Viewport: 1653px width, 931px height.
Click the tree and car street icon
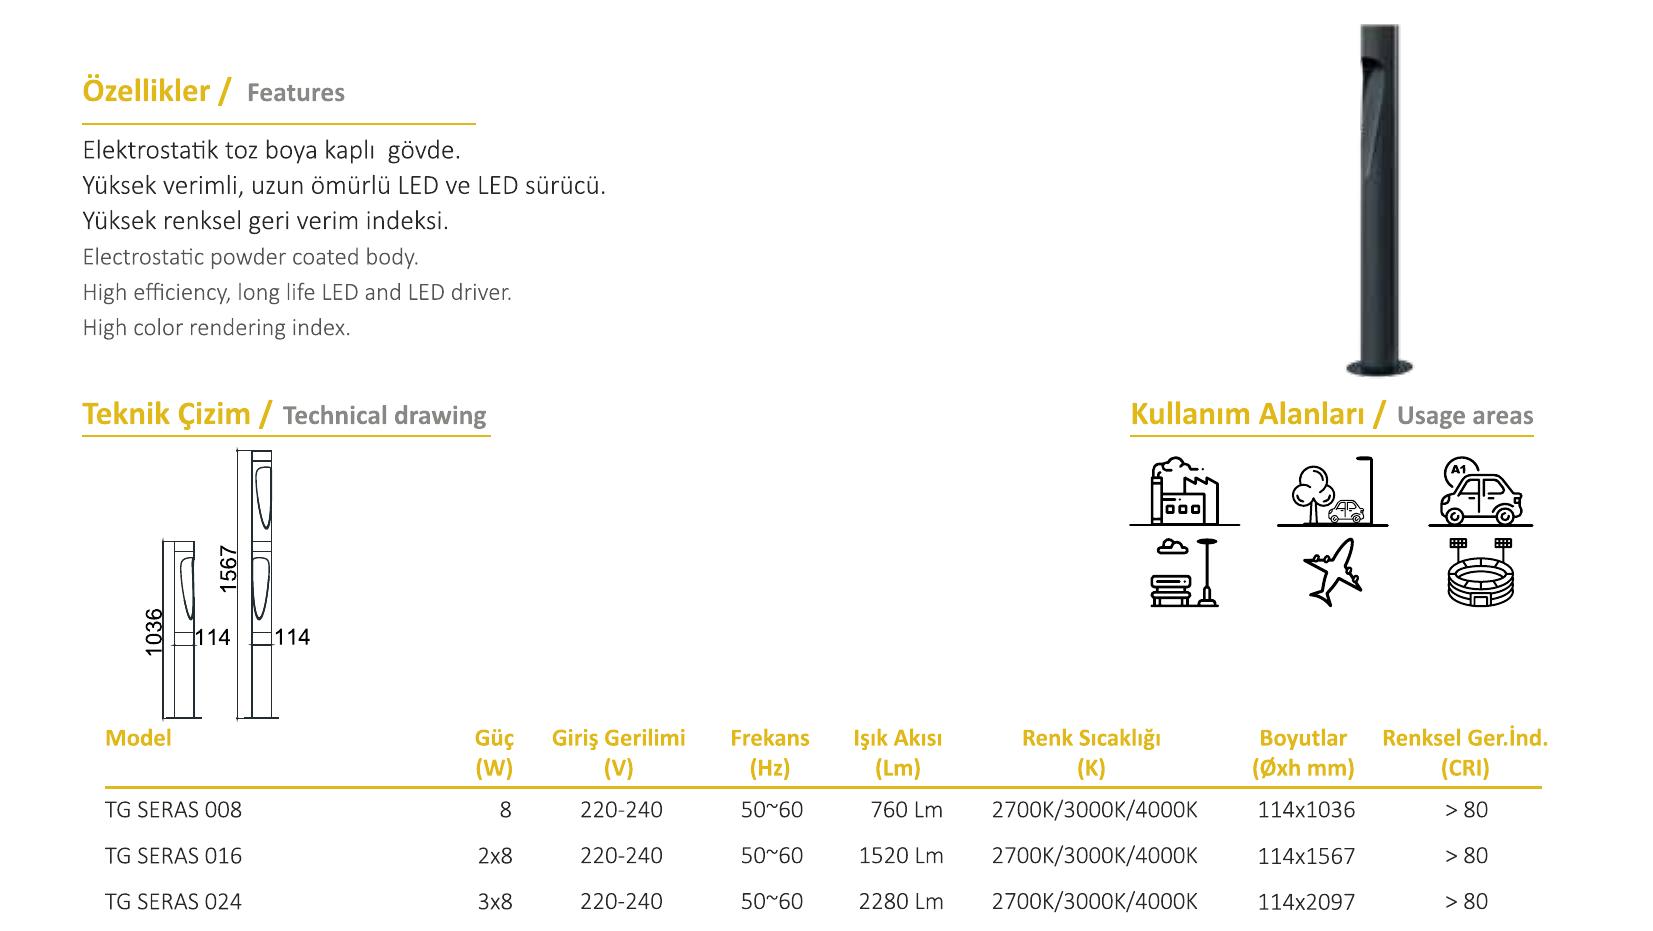[1332, 492]
